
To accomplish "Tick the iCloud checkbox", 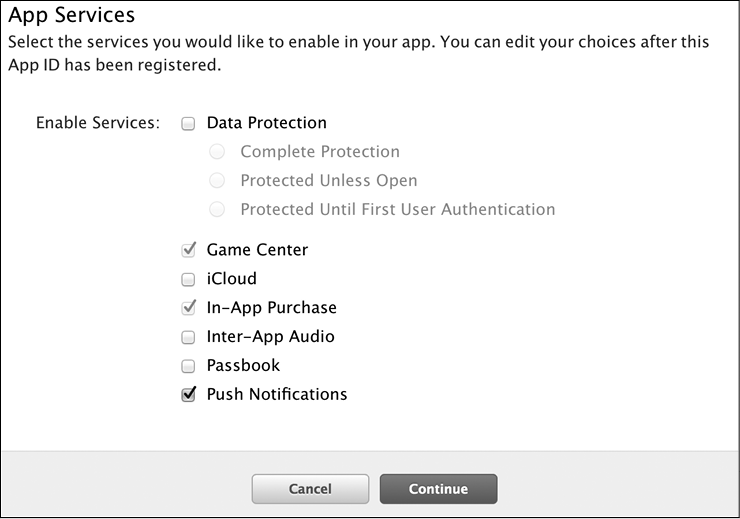I will click(x=188, y=280).
